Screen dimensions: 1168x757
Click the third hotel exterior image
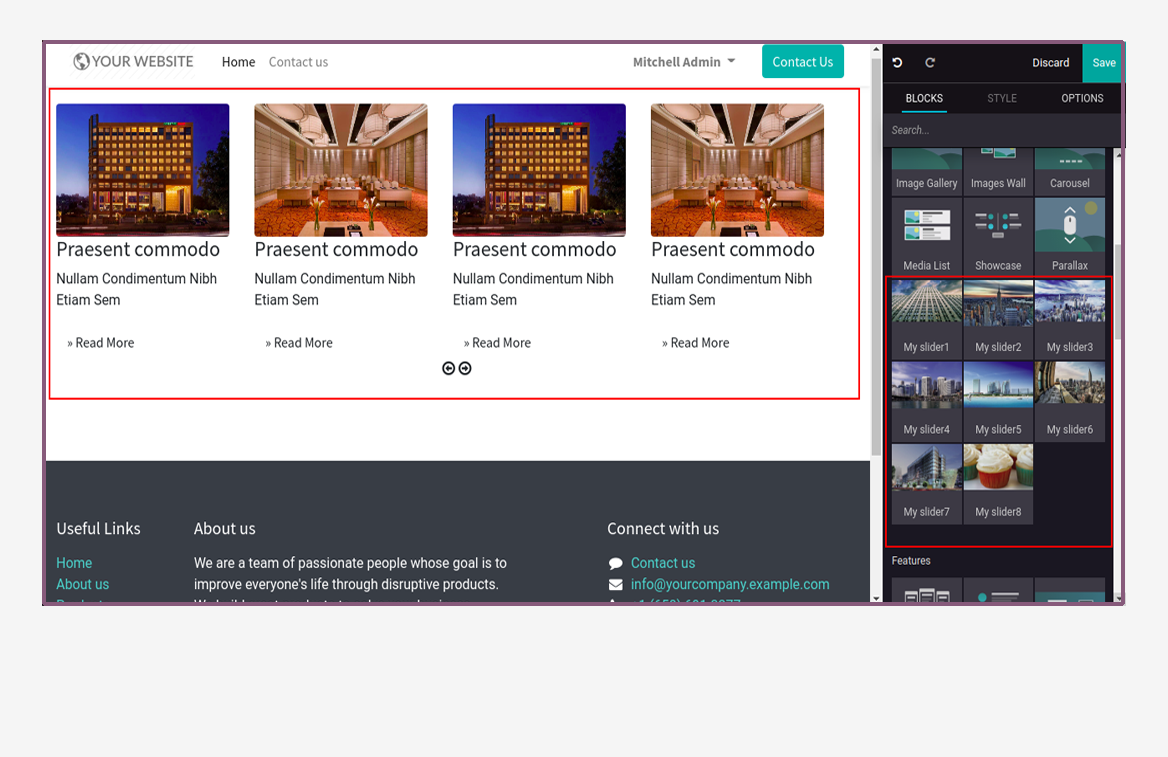point(539,170)
